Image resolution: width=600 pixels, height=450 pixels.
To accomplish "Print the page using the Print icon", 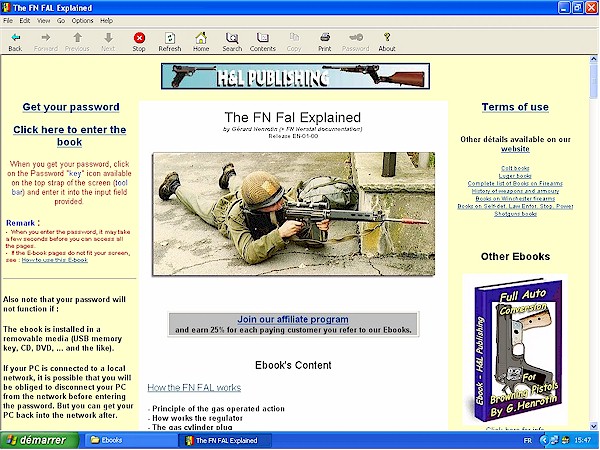I will click(325, 38).
